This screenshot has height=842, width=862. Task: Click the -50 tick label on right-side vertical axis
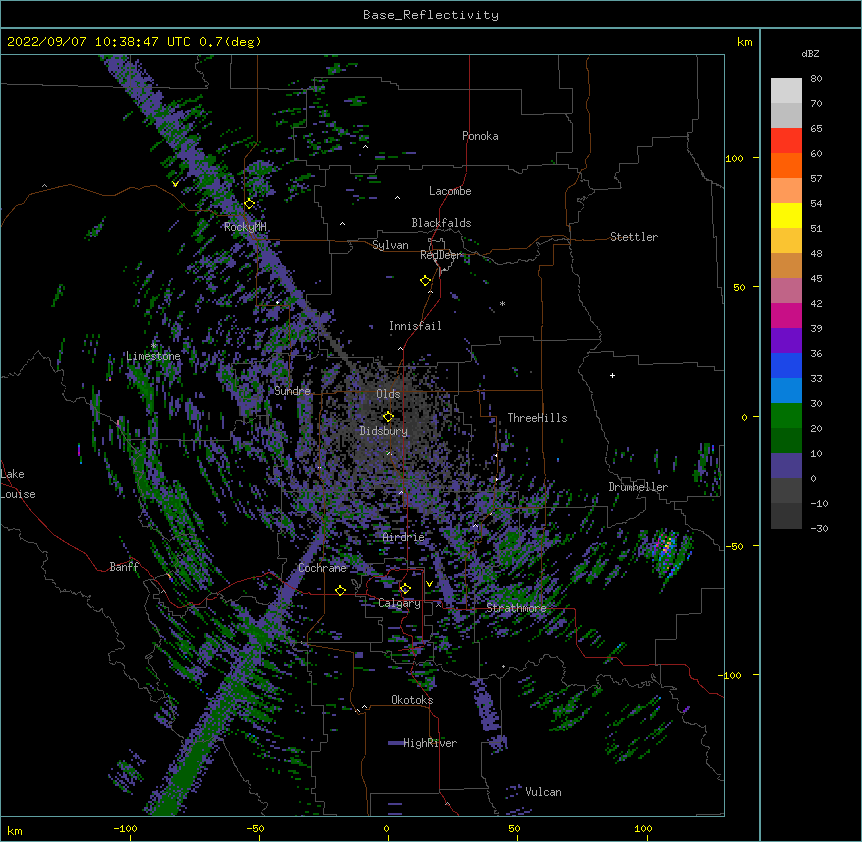pos(734,546)
